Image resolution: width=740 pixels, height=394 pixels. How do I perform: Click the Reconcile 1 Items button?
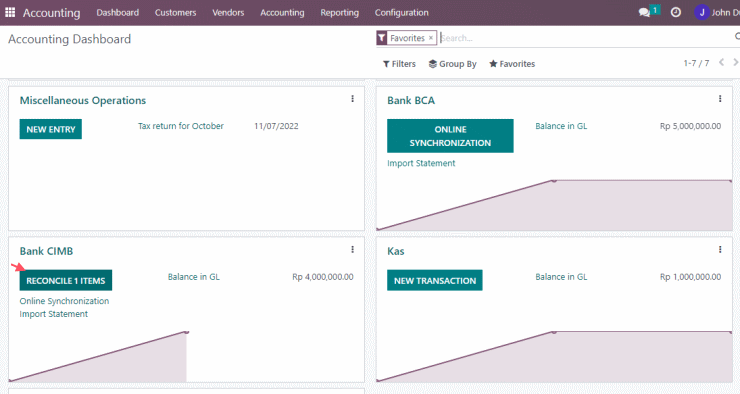(x=66, y=280)
